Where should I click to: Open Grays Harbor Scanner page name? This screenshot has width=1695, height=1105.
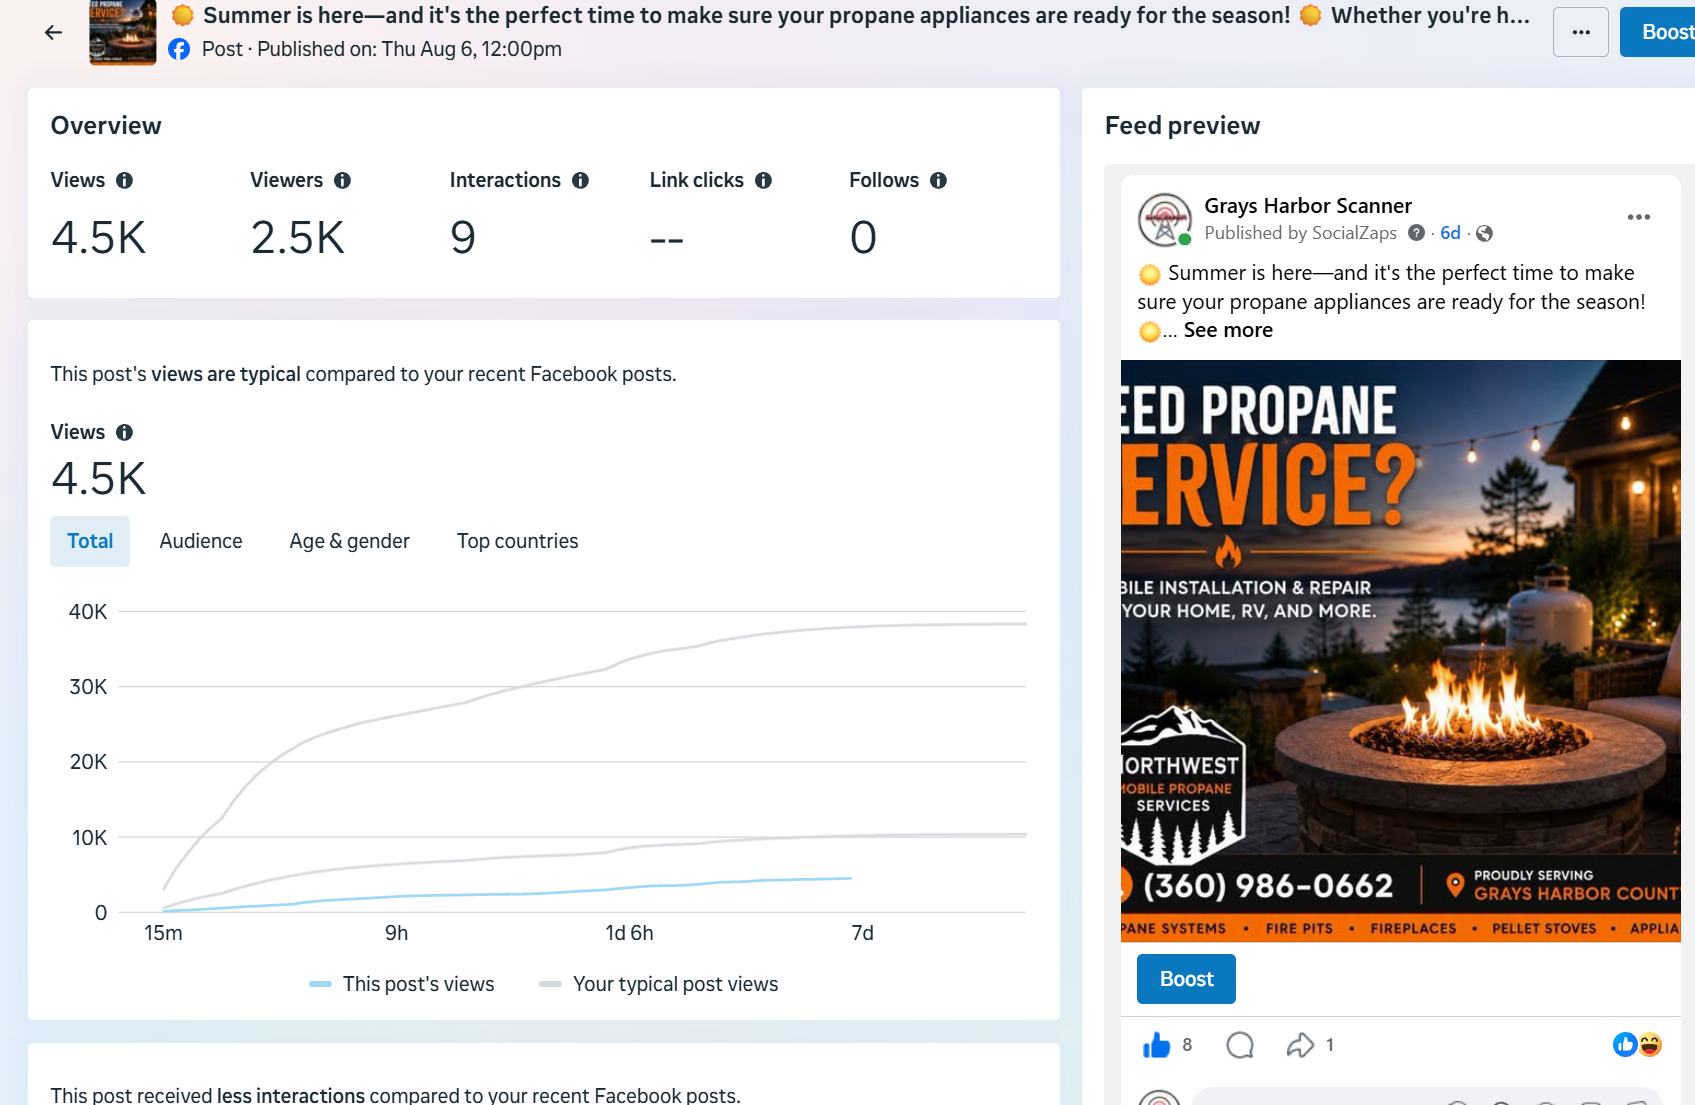point(1308,206)
